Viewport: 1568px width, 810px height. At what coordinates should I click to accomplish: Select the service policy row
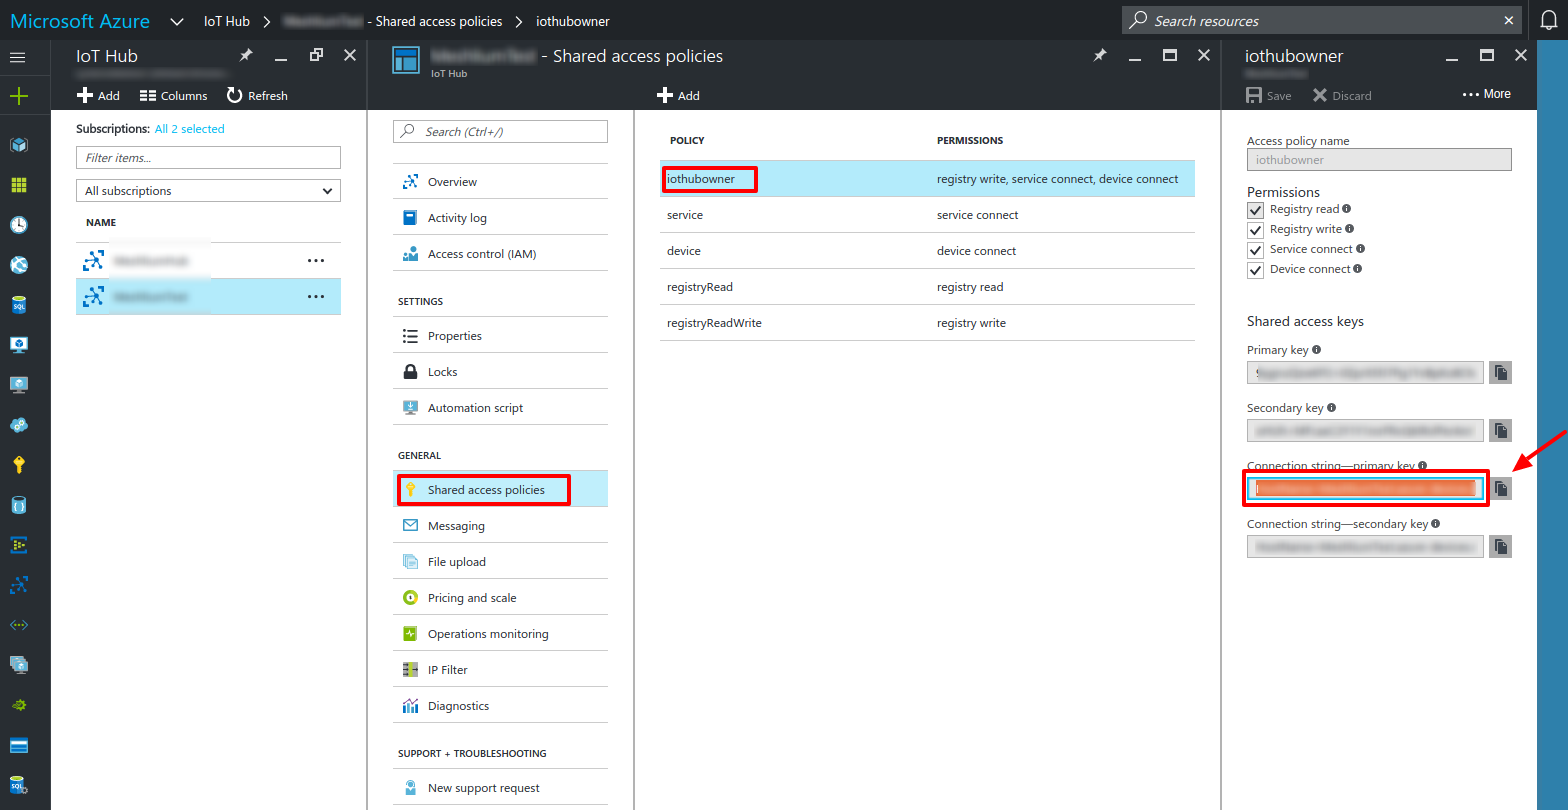(927, 215)
